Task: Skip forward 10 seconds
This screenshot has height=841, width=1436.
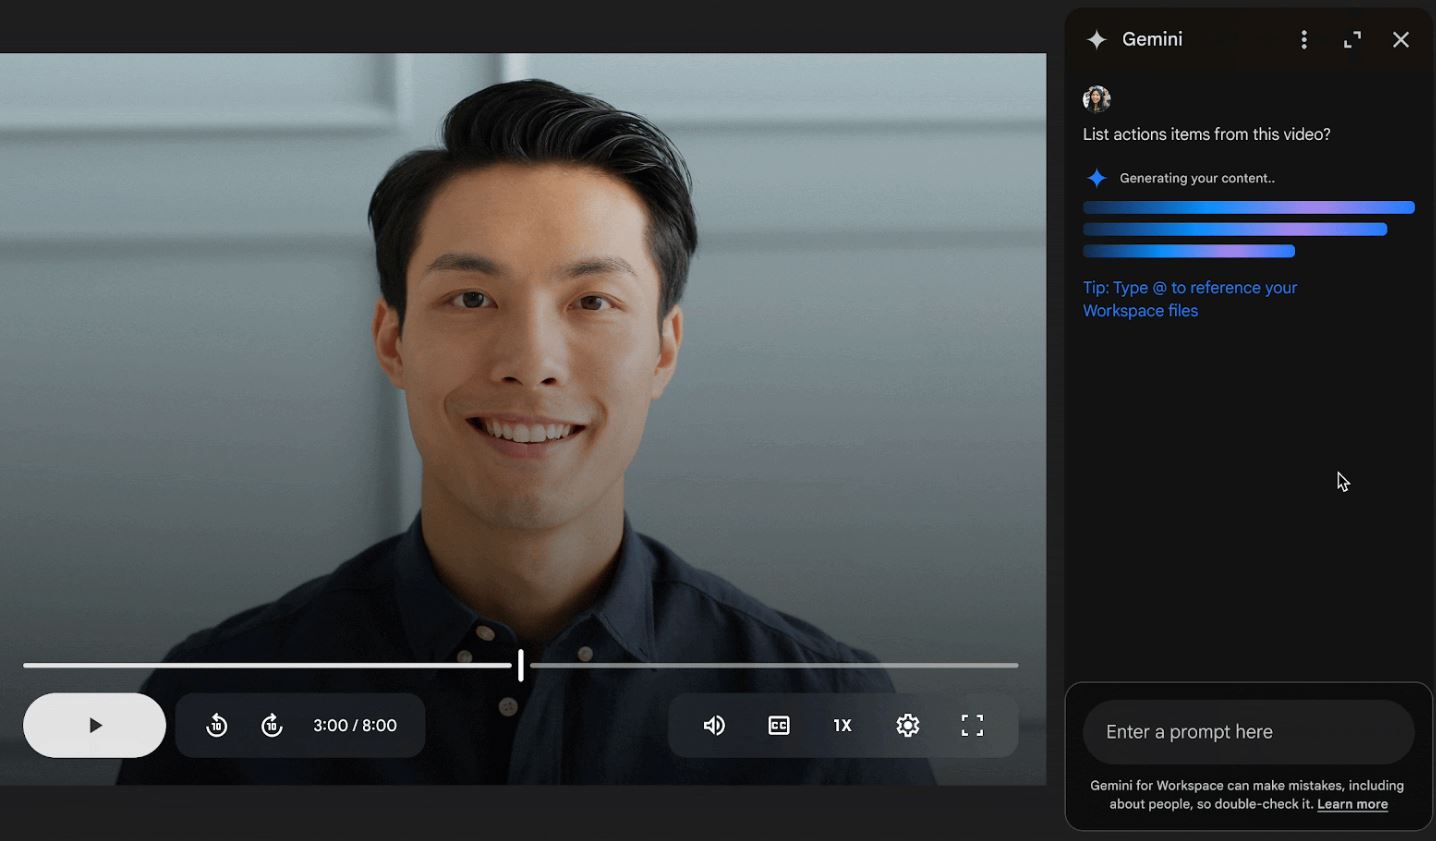Action: pyautogui.click(x=272, y=726)
